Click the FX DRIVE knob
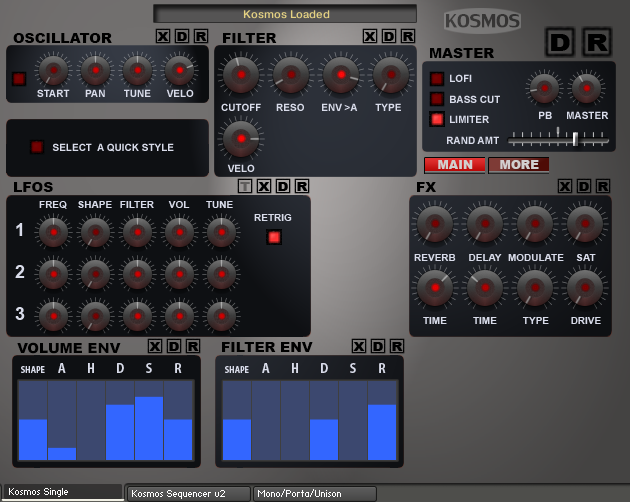 point(585,288)
